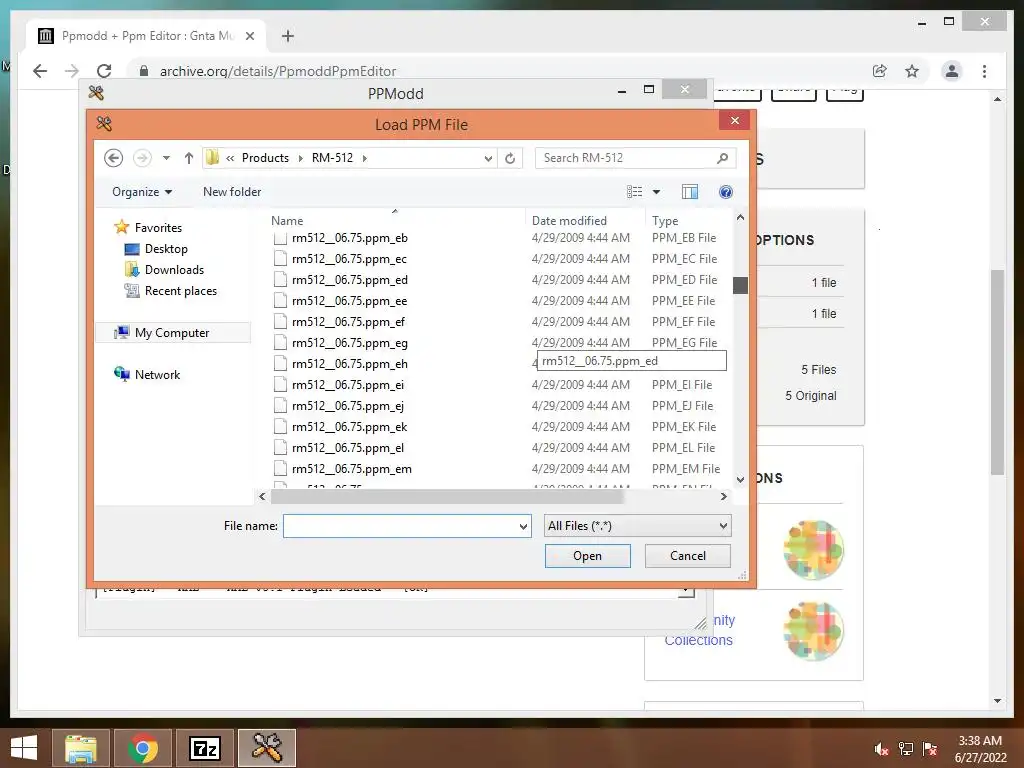Select file rm512__06.75.ppm_ek
This screenshot has width=1024, height=768.
(349, 426)
